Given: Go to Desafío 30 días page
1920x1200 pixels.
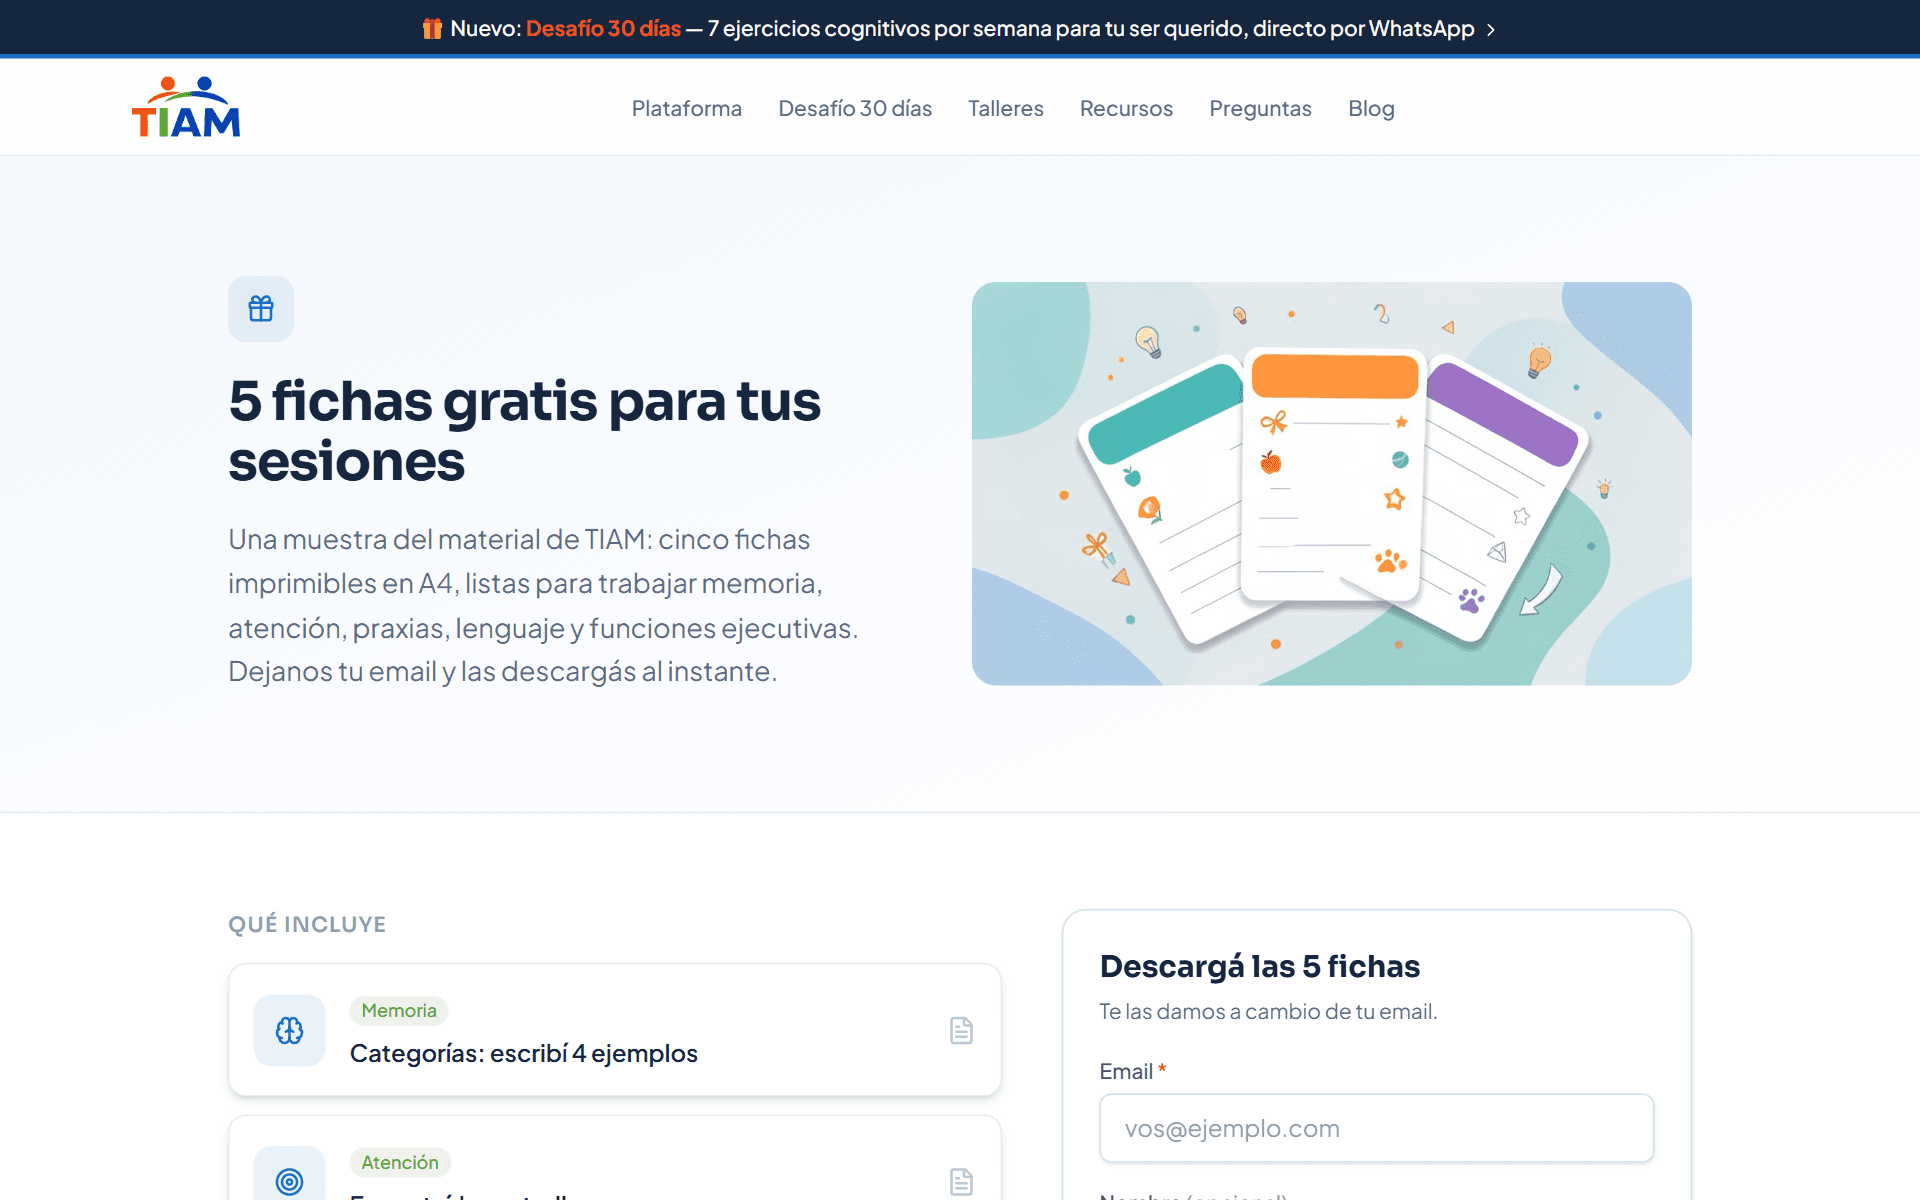Looking at the screenshot, I should 855,108.
